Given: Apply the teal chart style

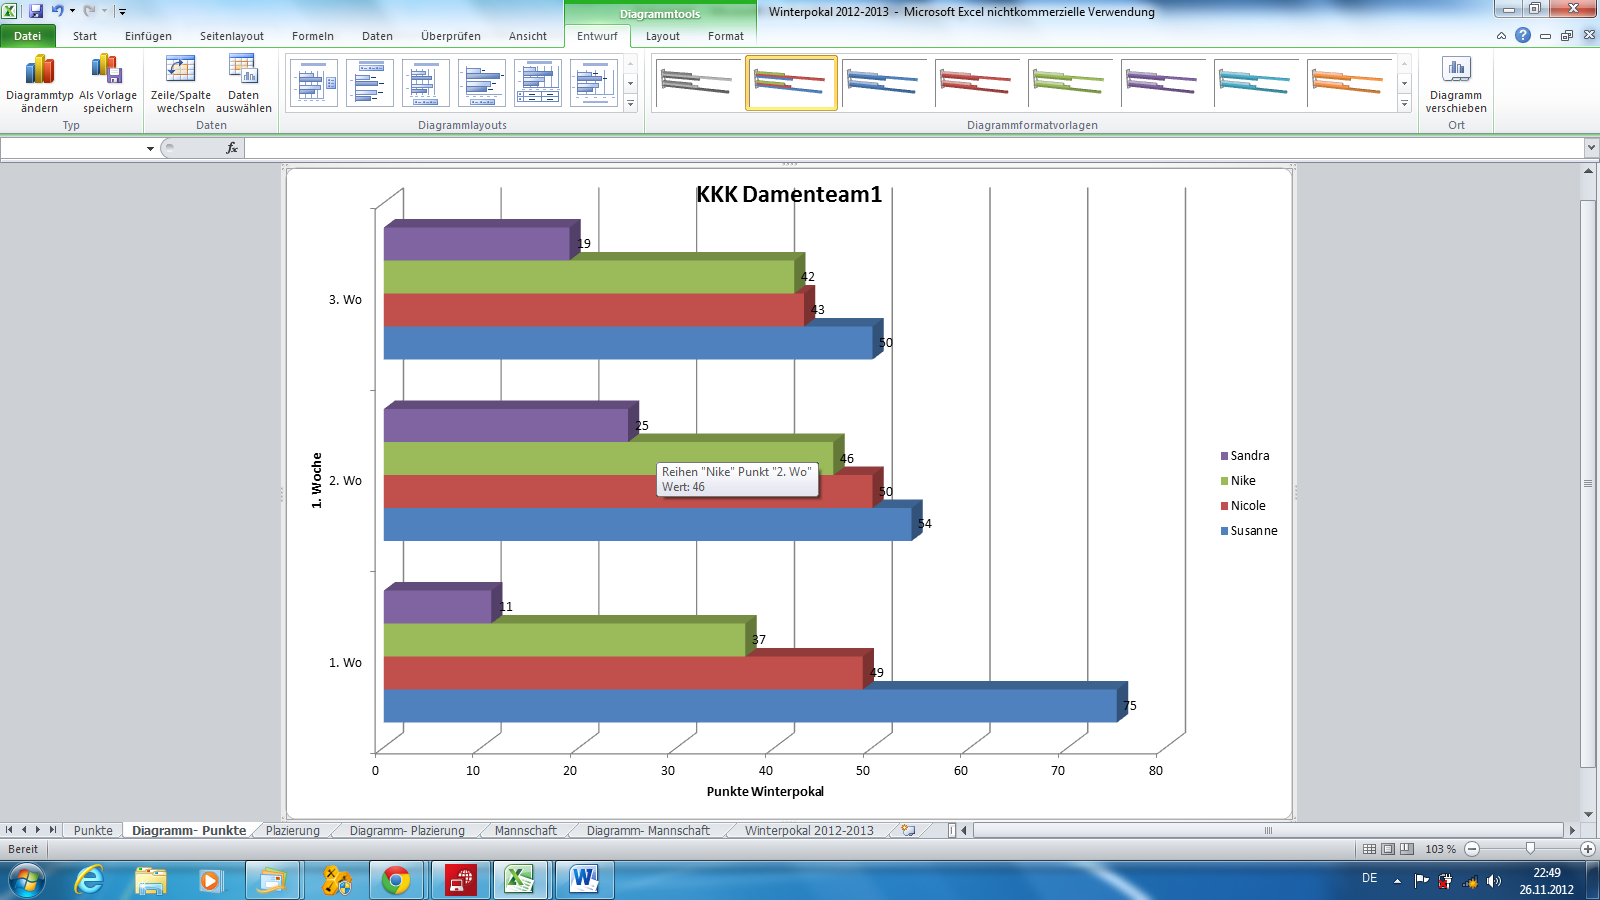Looking at the screenshot, I should click(x=1256, y=83).
